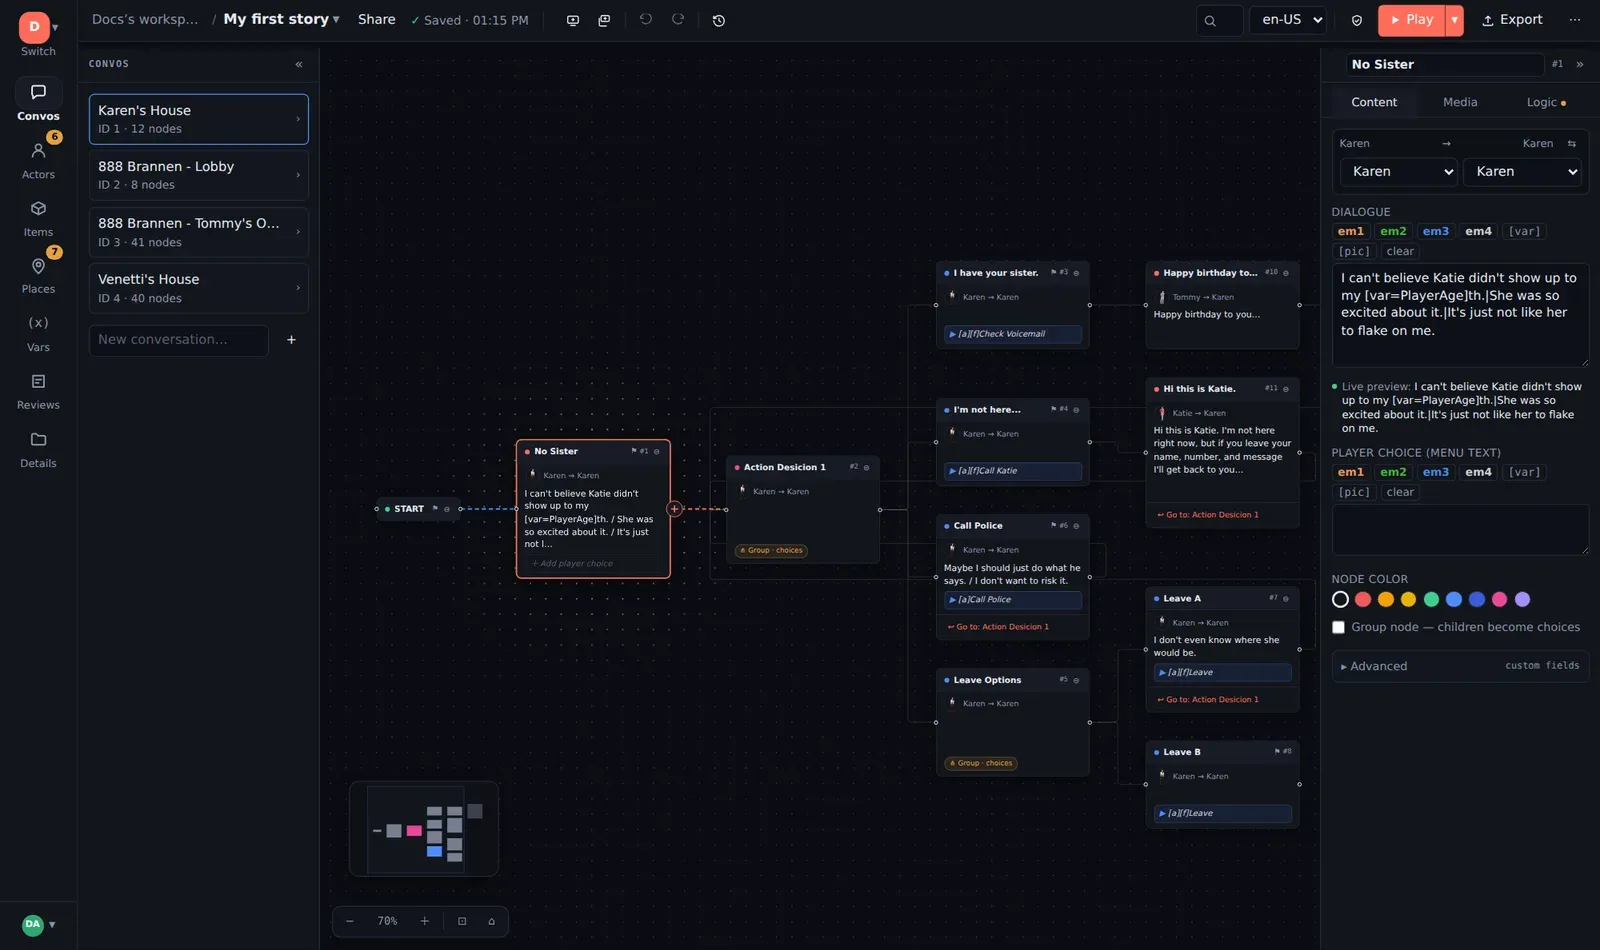Switch to the Logic tab

tap(1546, 102)
